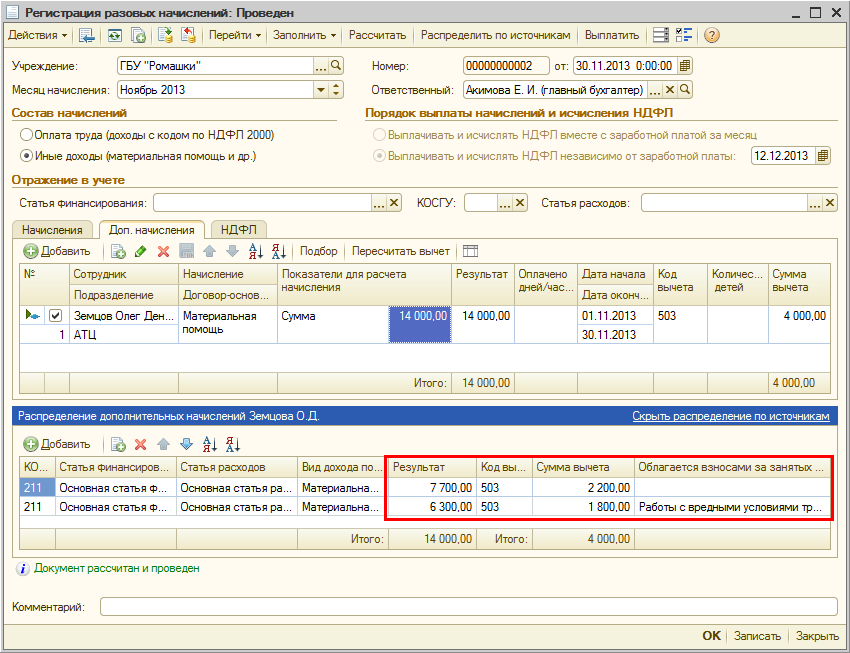Click Скрыть распределение по источникам link
850x653 pixels.
pos(730,415)
